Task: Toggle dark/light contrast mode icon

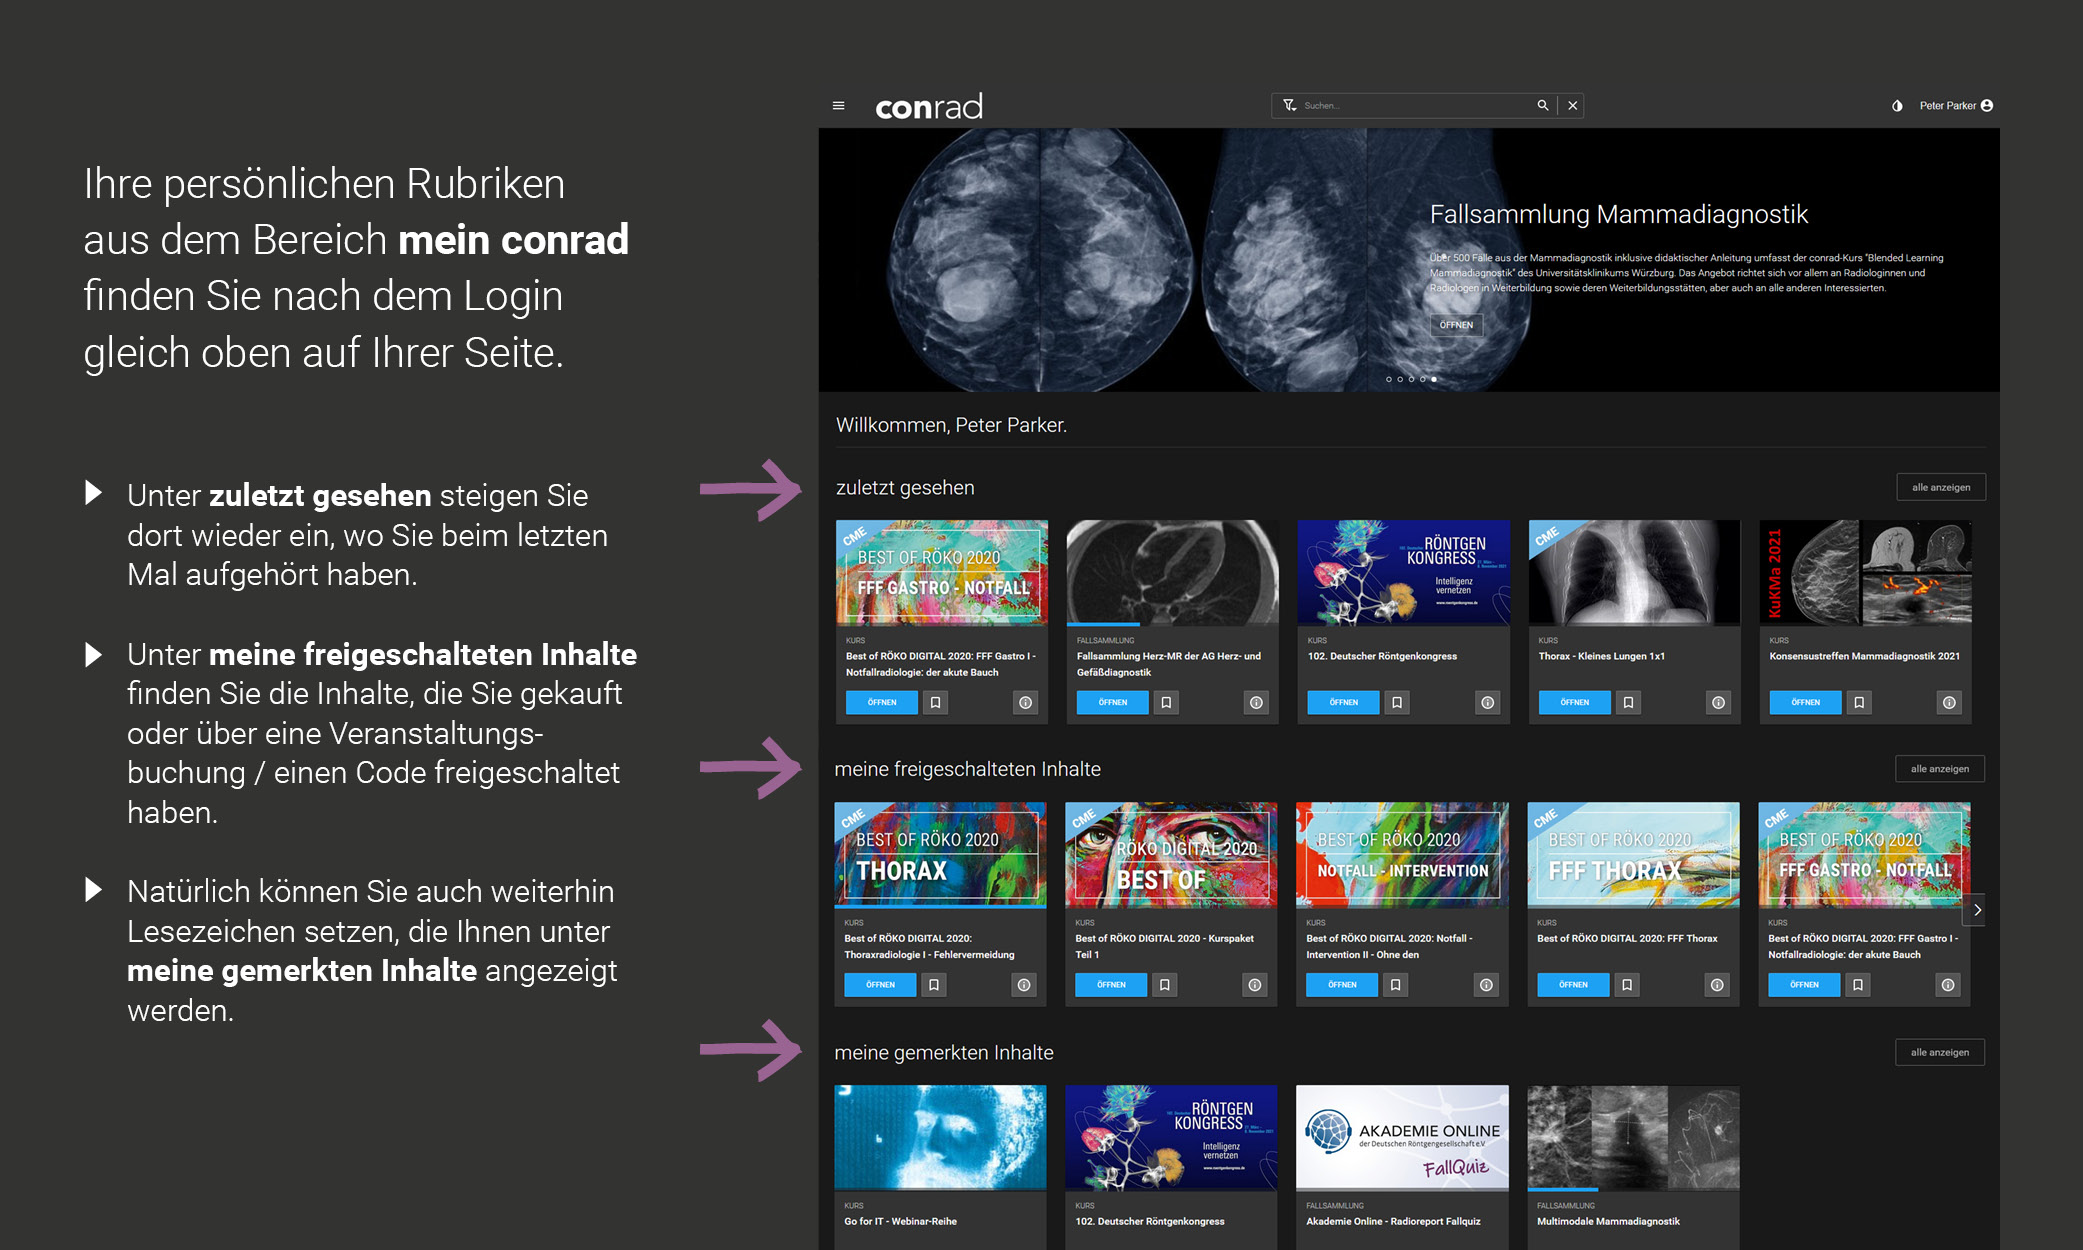Action: click(1897, 106)
